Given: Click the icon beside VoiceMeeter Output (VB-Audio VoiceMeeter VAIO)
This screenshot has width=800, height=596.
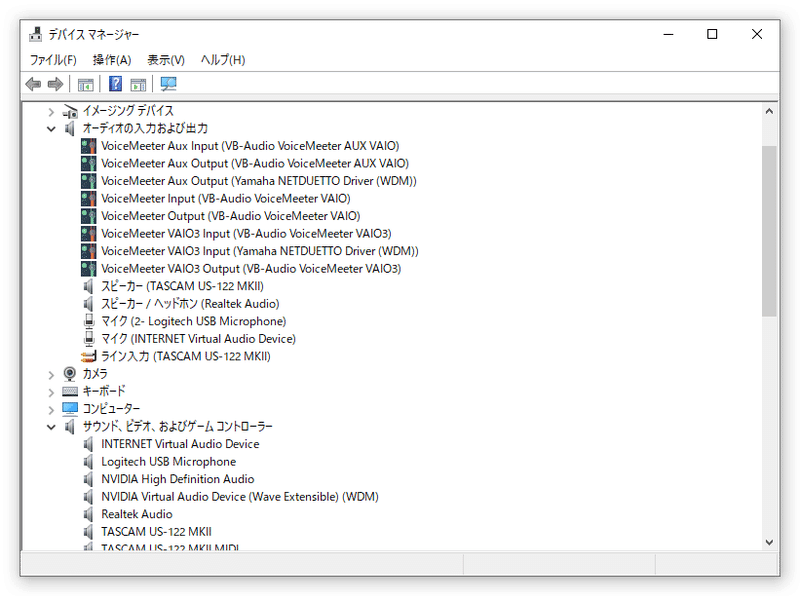Looking at the screenshot, I should (88, 216).
